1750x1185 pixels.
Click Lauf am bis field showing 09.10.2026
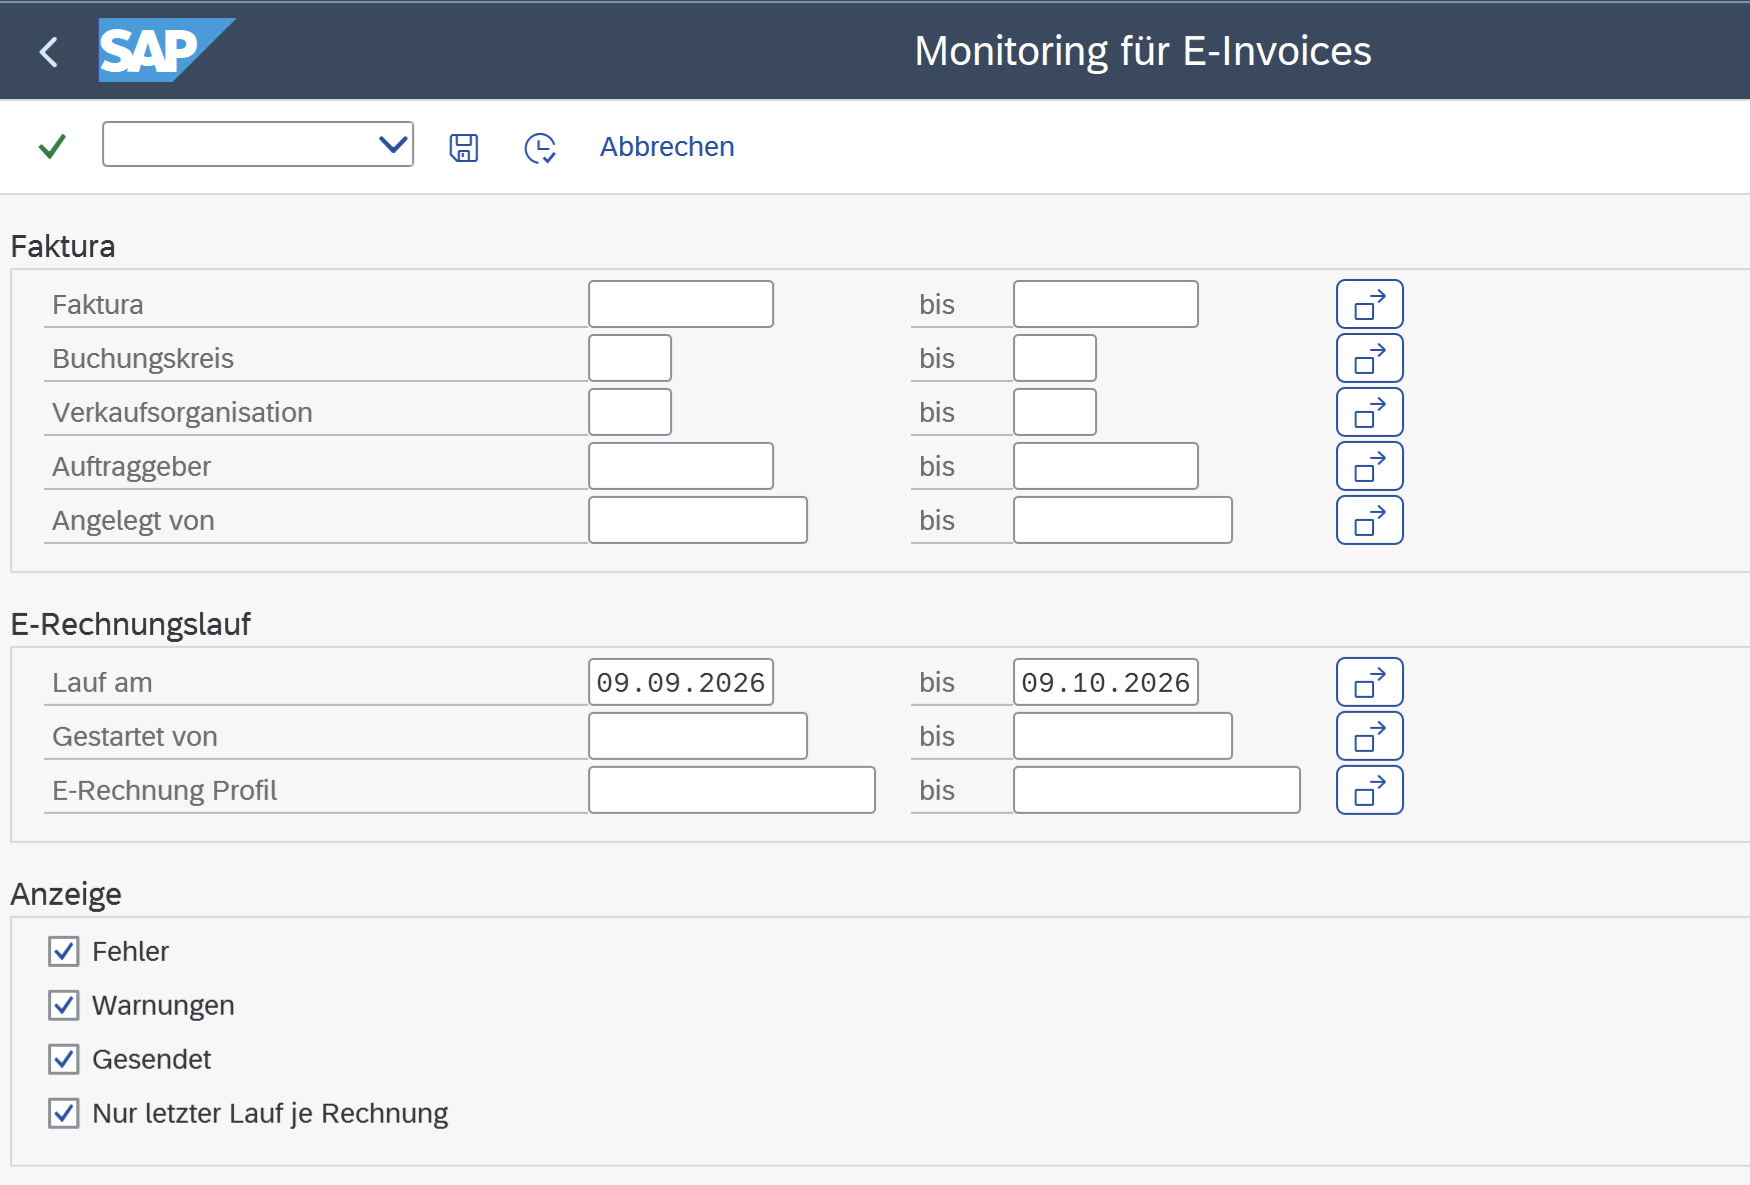coord(1106,682)
